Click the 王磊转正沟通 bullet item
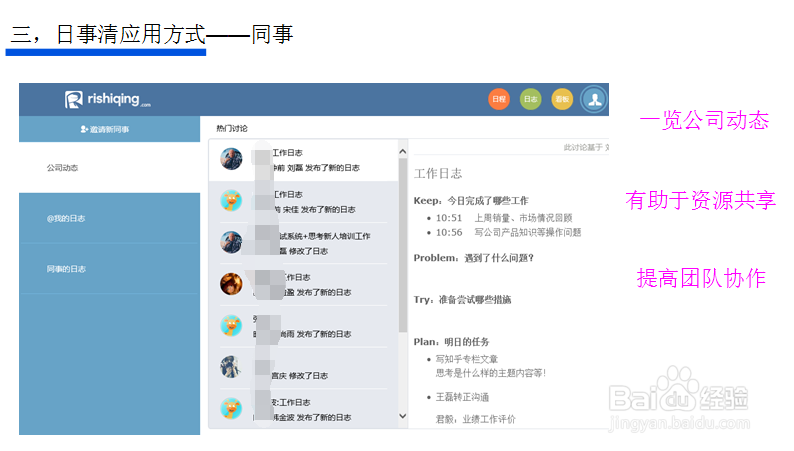 coord(462,397)
